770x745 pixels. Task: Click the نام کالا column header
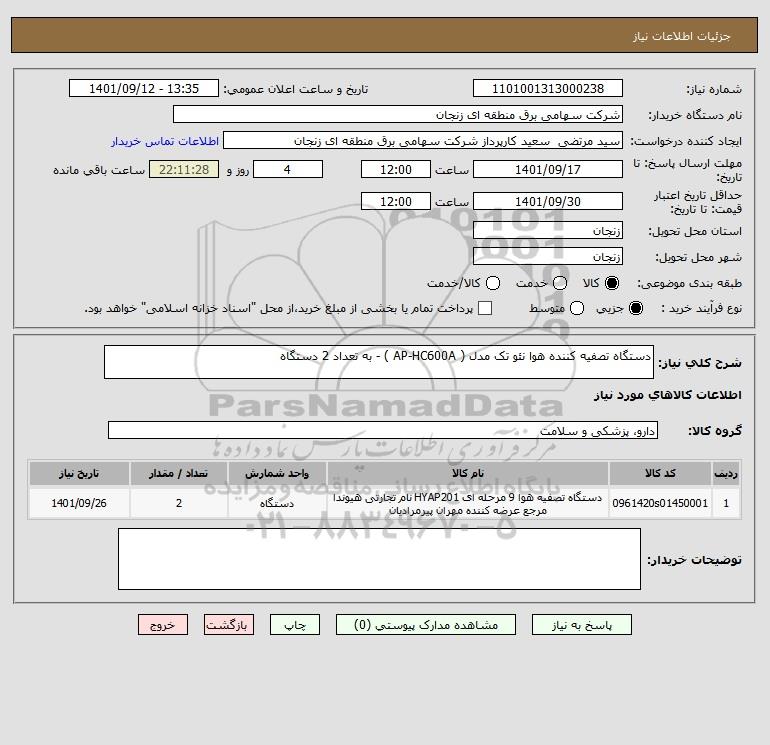pos(468,473)
